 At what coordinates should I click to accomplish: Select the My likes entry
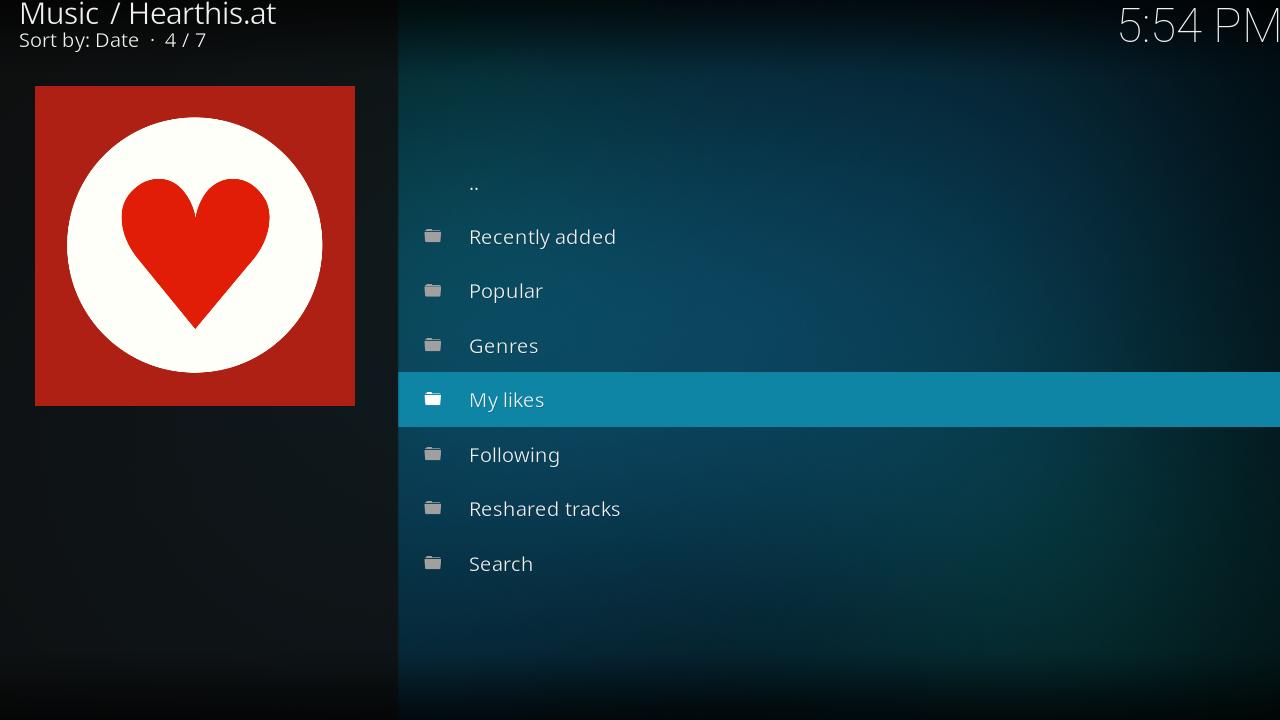pos(507,400)
